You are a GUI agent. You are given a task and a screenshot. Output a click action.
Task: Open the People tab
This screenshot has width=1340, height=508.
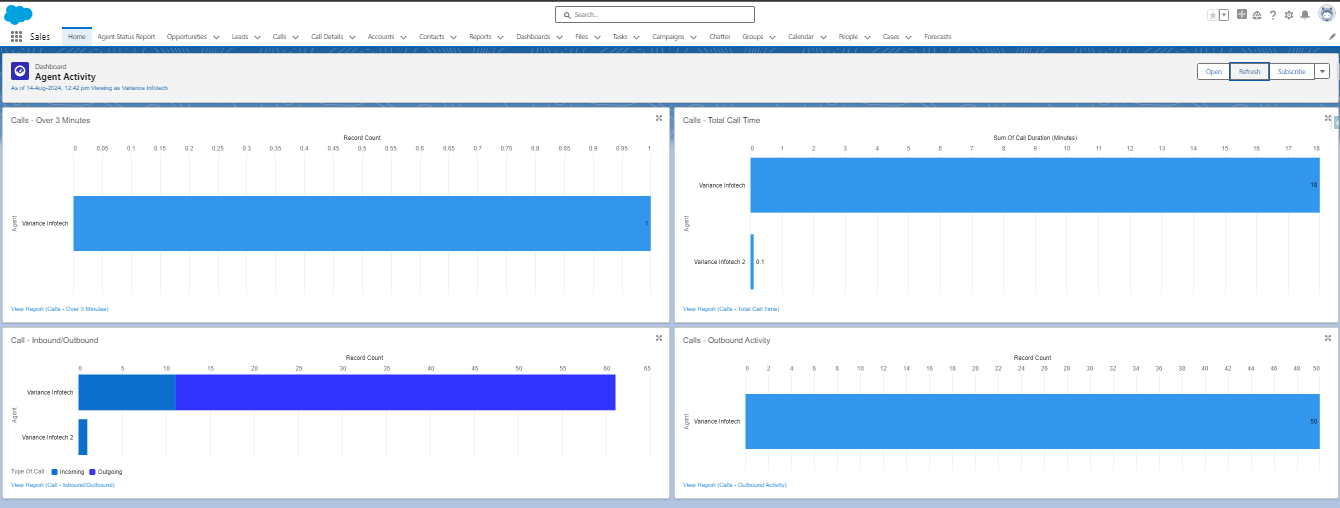click(x=848, y=36)
